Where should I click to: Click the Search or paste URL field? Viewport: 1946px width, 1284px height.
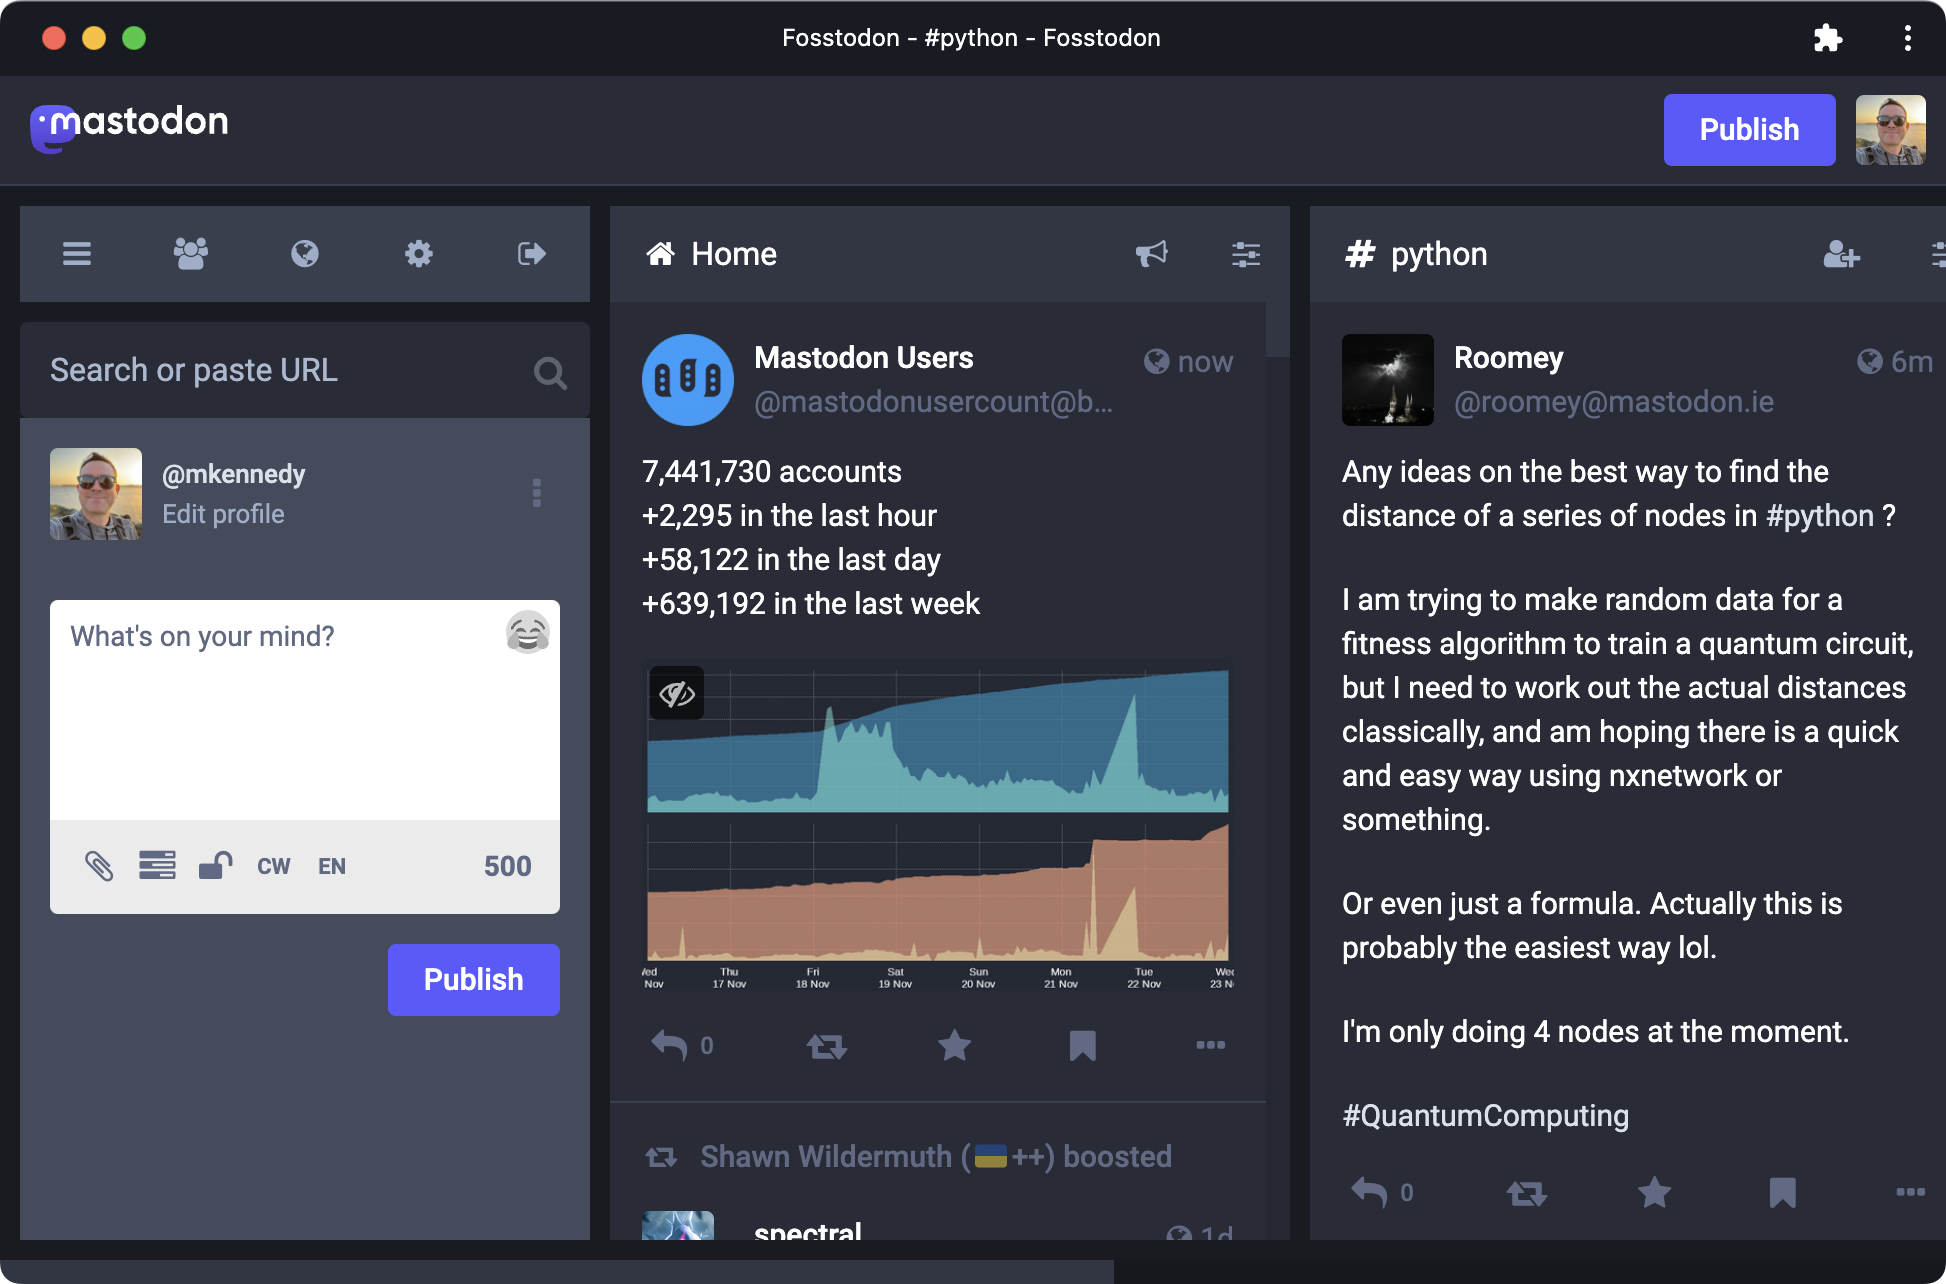click(305, 370)
